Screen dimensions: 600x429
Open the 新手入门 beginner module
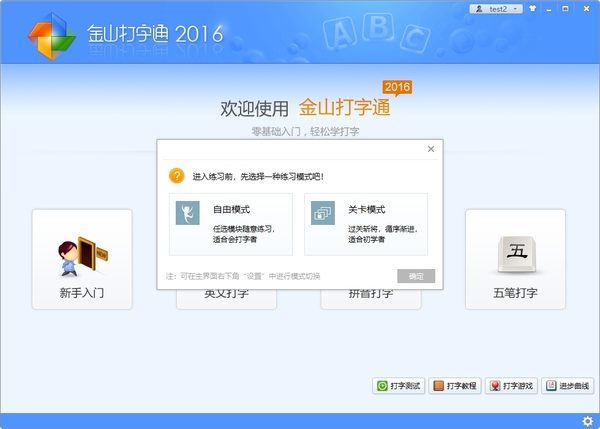coord(82,259)
